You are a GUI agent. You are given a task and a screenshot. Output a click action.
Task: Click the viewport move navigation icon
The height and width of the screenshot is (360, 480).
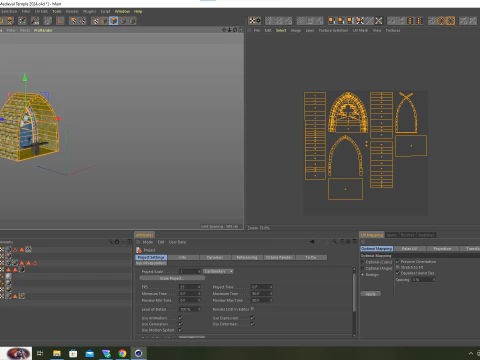224,30
